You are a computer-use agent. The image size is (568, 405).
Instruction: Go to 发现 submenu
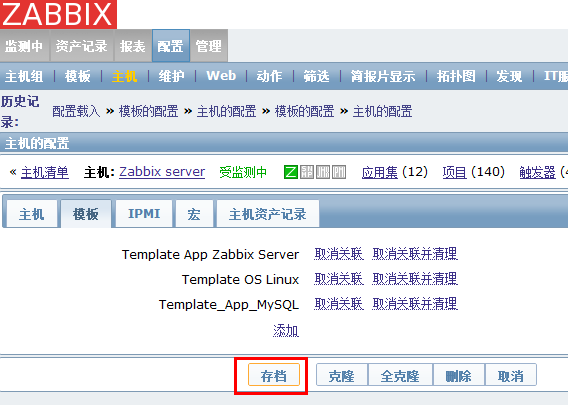(x=509, y=76)
